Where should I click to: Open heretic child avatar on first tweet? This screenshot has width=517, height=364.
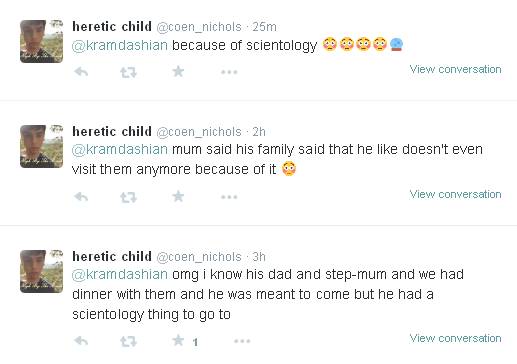click(41, 41)
